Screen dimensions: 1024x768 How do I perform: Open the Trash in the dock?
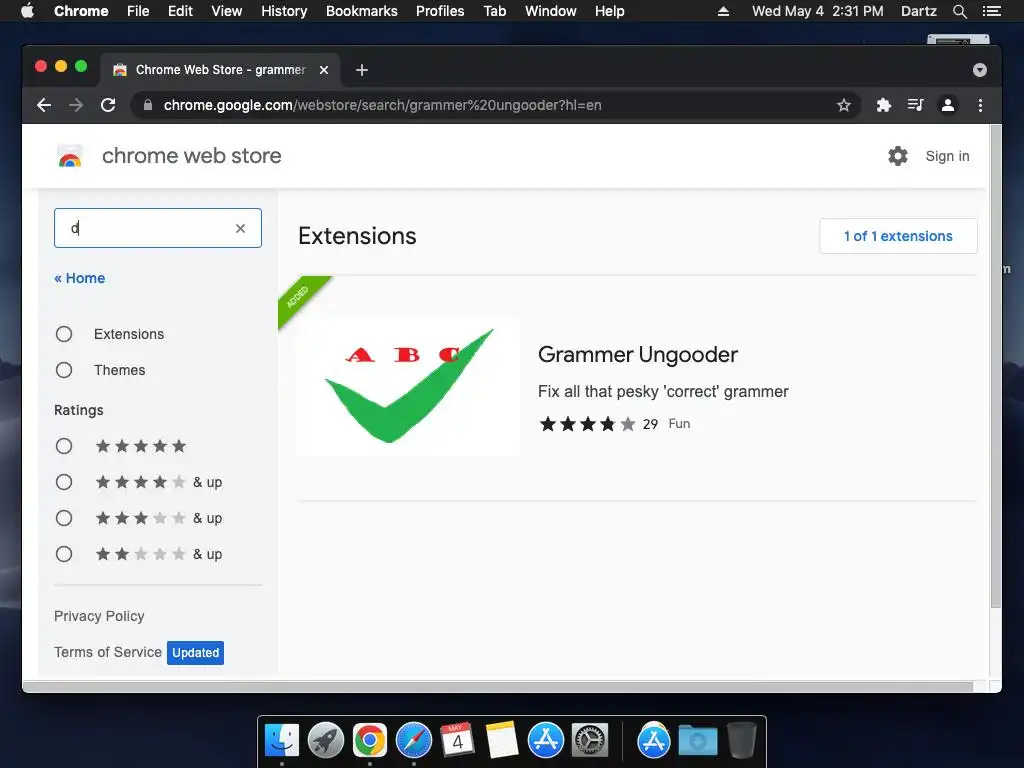point(741,741)
